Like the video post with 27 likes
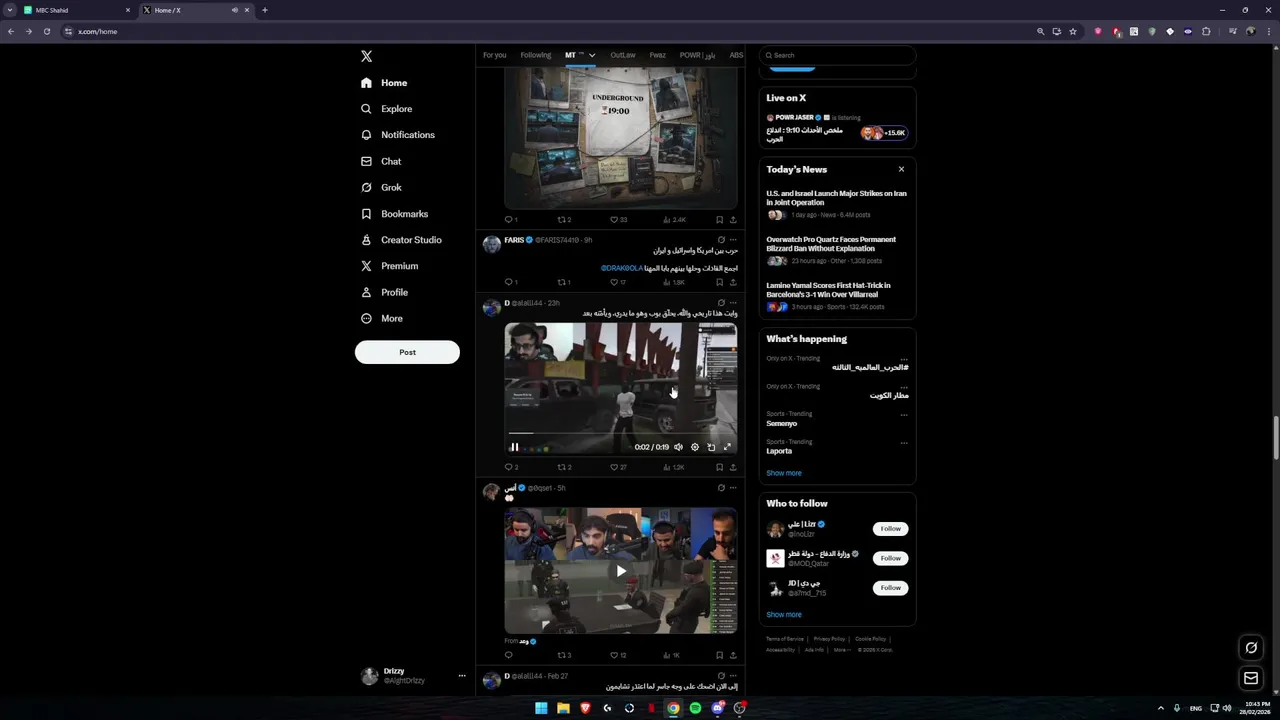 click(x=618, y=467)
